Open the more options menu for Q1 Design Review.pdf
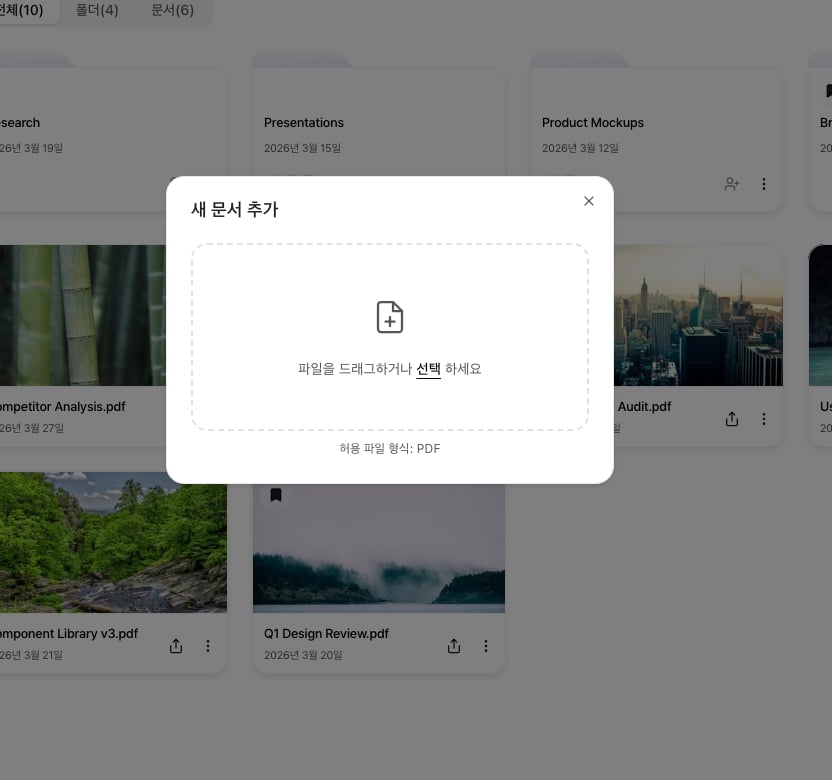The width and height of the screenshot is (832, 780). 486,646
